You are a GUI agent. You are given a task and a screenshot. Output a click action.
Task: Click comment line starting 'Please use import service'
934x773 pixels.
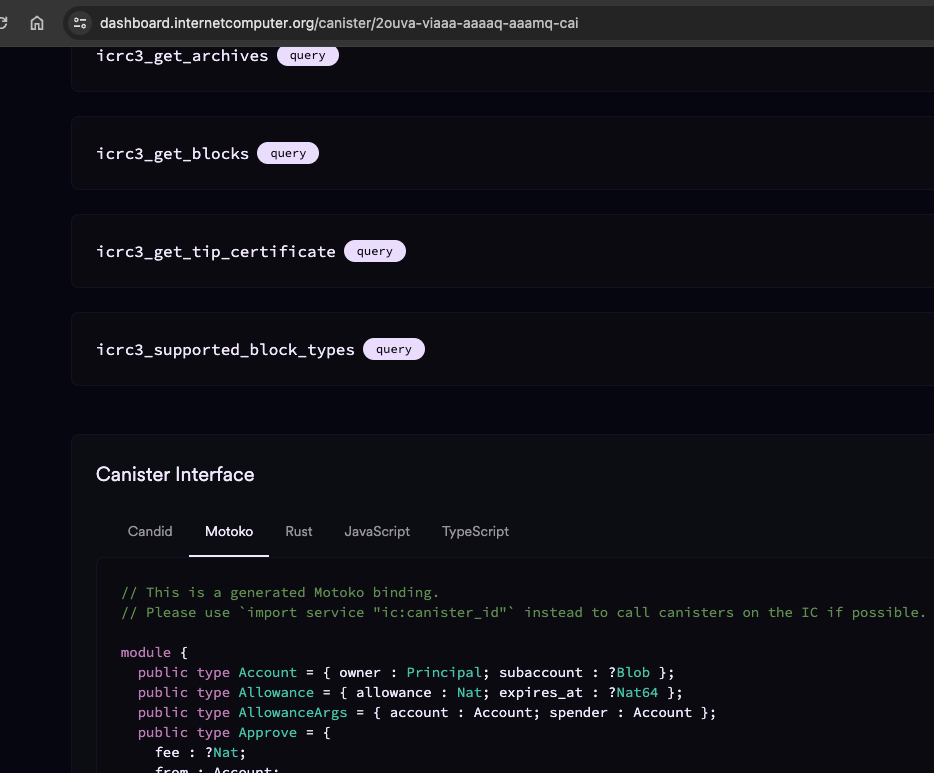[x=524, y=613]
